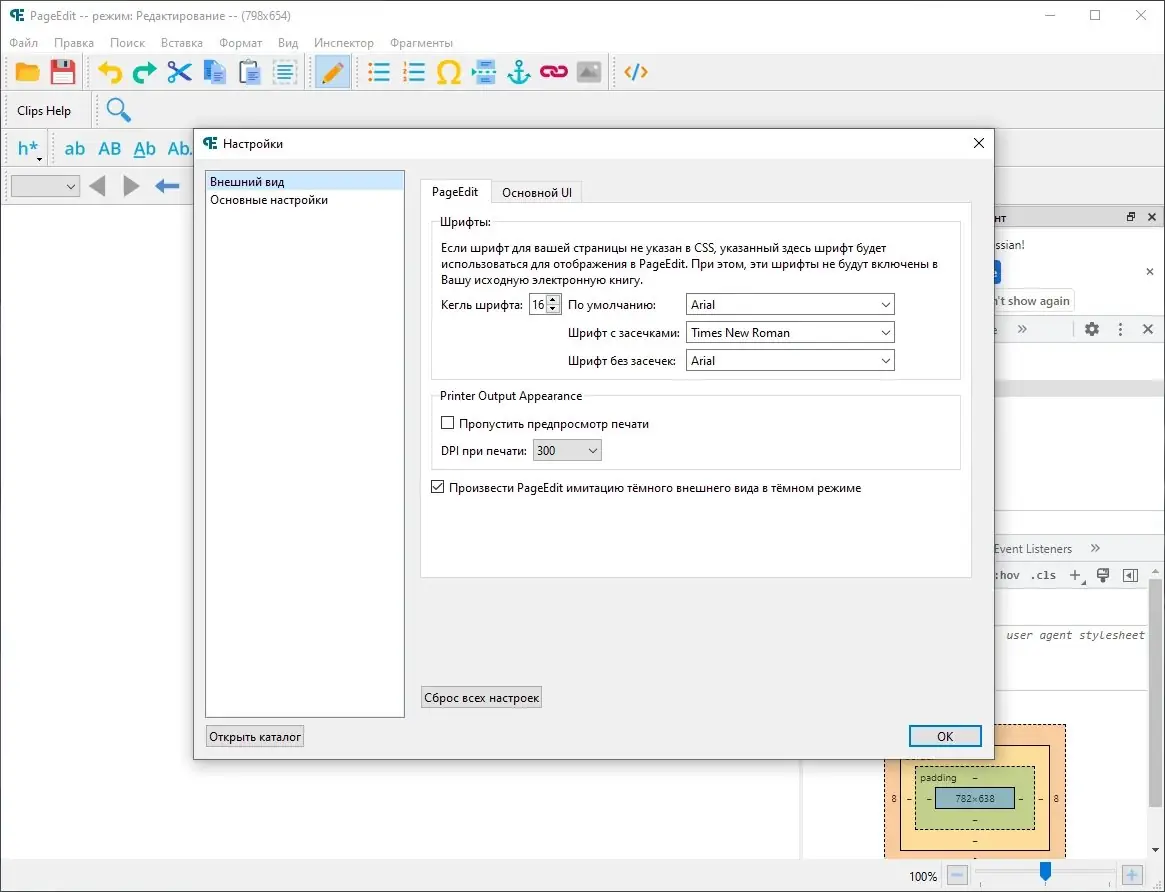This screenshot has height=892, width=1165.
Task: Click 'Открыть каталог' button
Action: click(x=255, y=737)
